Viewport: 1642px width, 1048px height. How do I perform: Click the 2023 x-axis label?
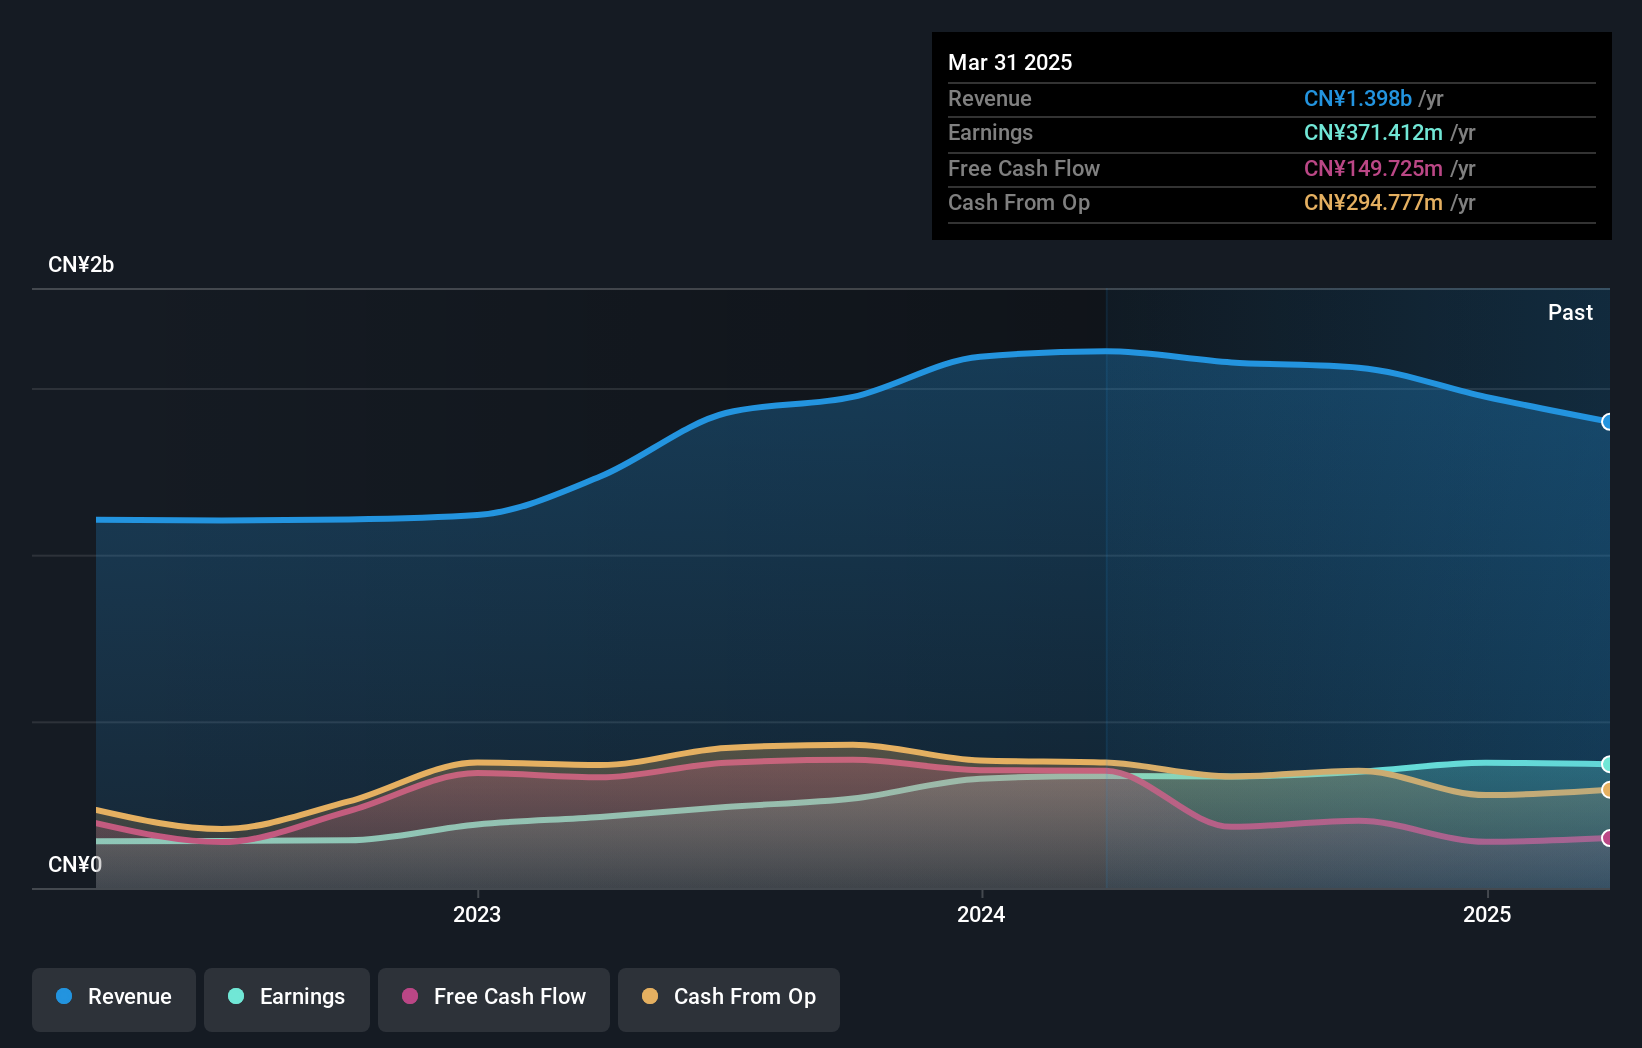477,914
